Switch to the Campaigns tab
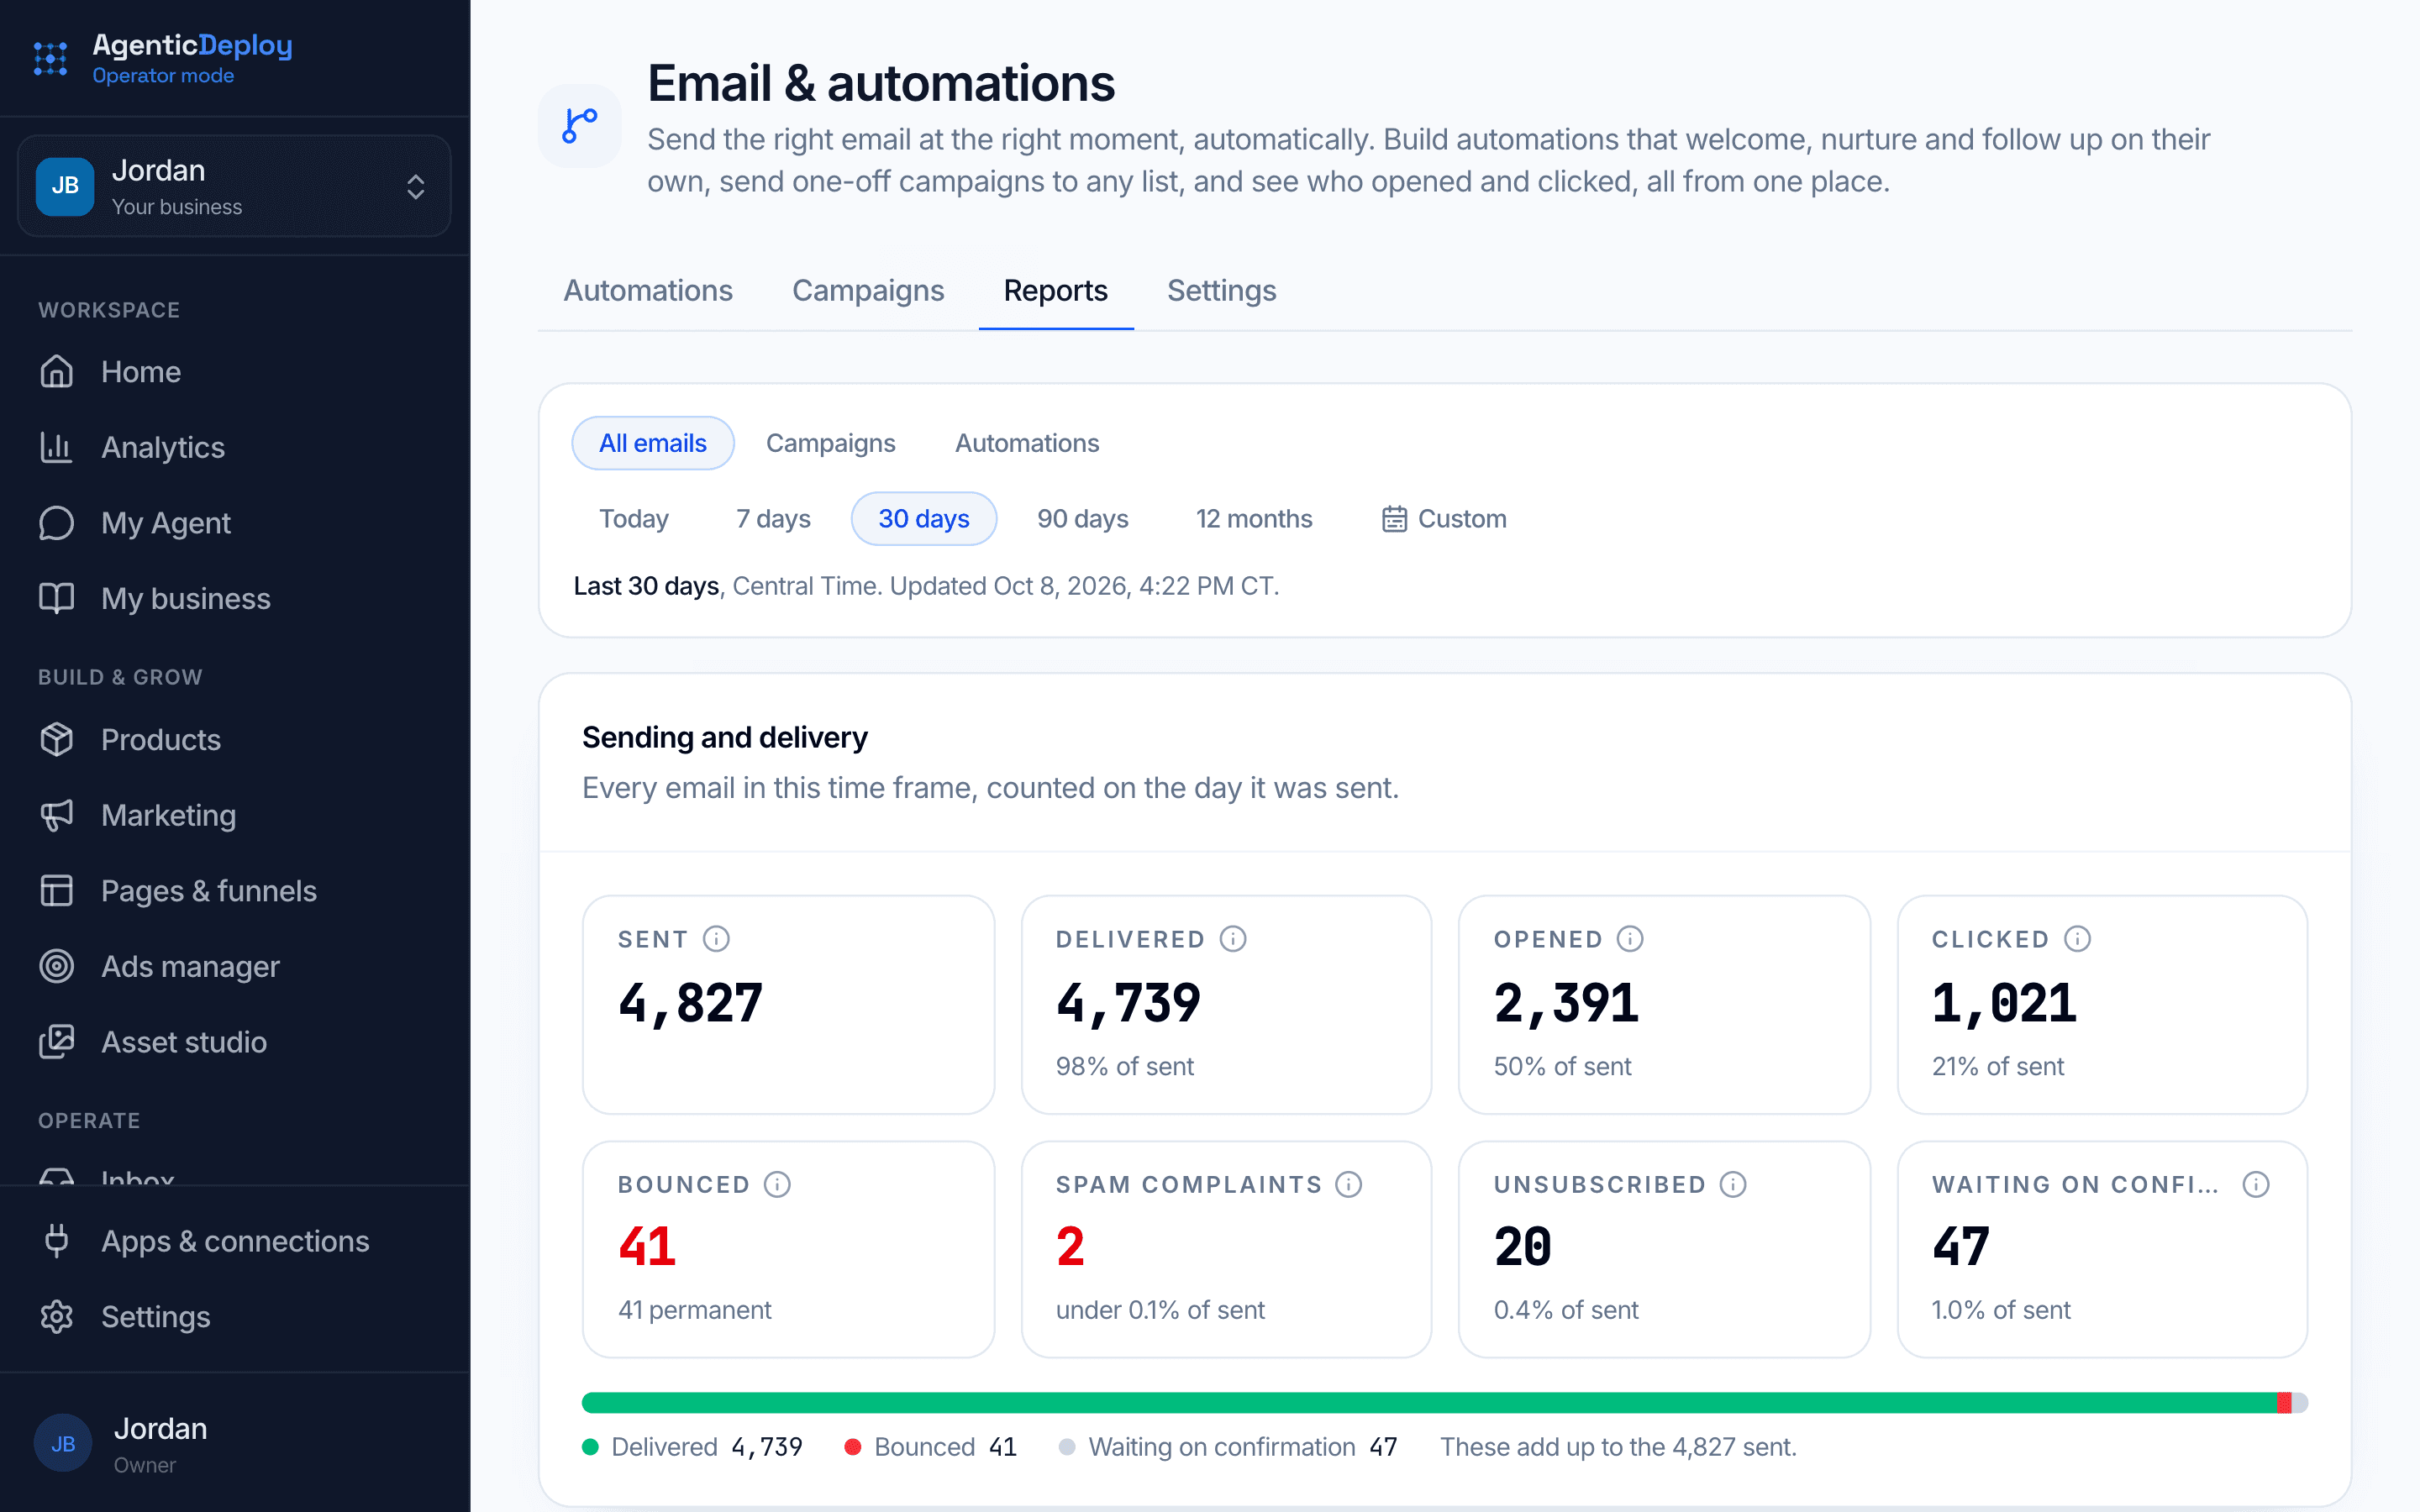2420x1512 pixels. click(868, 290)
